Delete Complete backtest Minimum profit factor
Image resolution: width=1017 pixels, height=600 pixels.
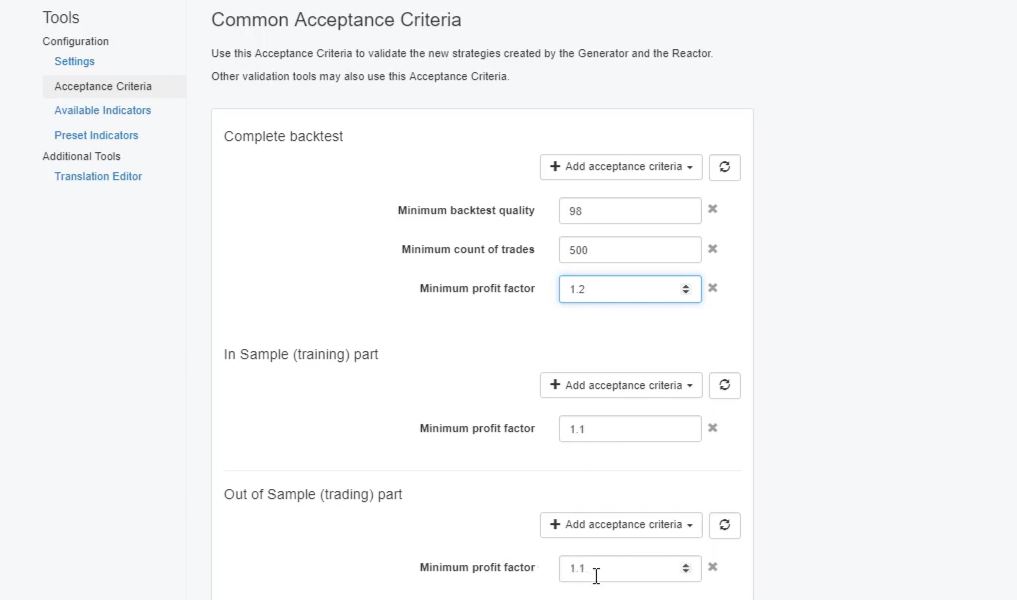click(x=713, y=288)
